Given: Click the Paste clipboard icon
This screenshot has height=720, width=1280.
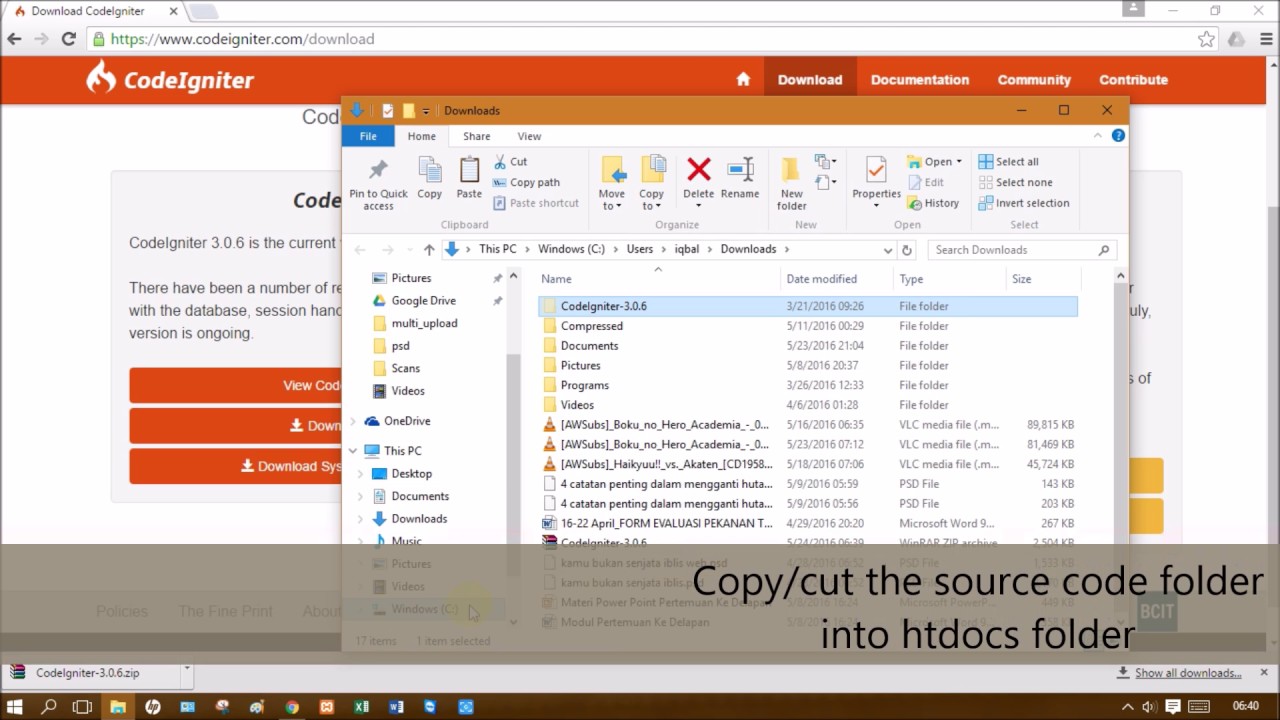Looking at the screenshot, I should [469, 170].
